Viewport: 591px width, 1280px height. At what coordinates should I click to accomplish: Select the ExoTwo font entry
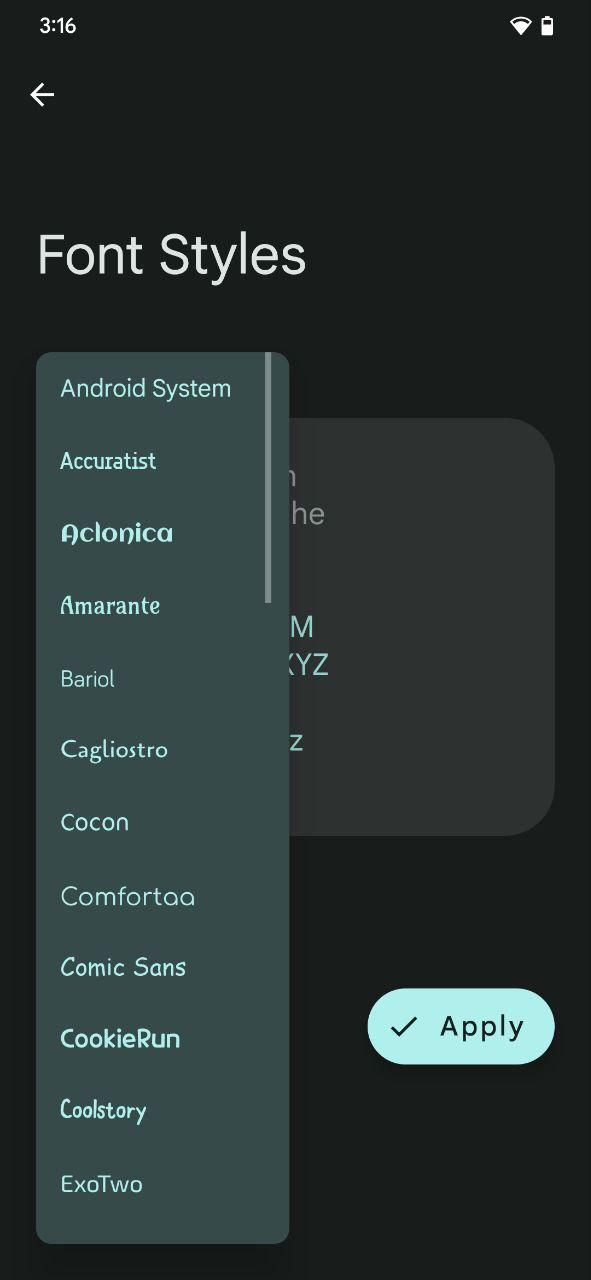[162, 1184]
